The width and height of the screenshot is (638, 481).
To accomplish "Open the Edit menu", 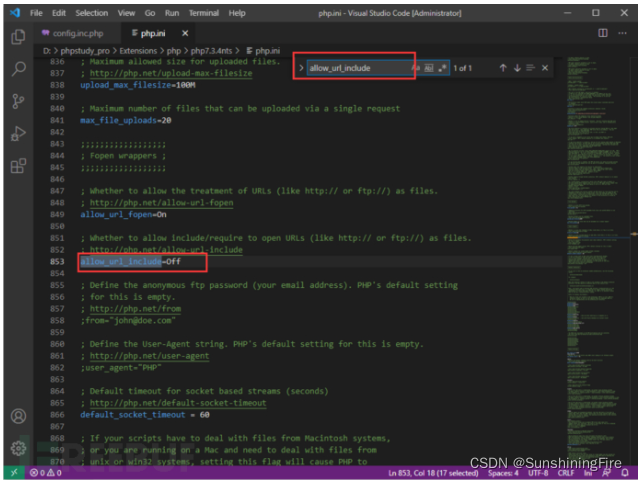I will (x=59, y=13).
